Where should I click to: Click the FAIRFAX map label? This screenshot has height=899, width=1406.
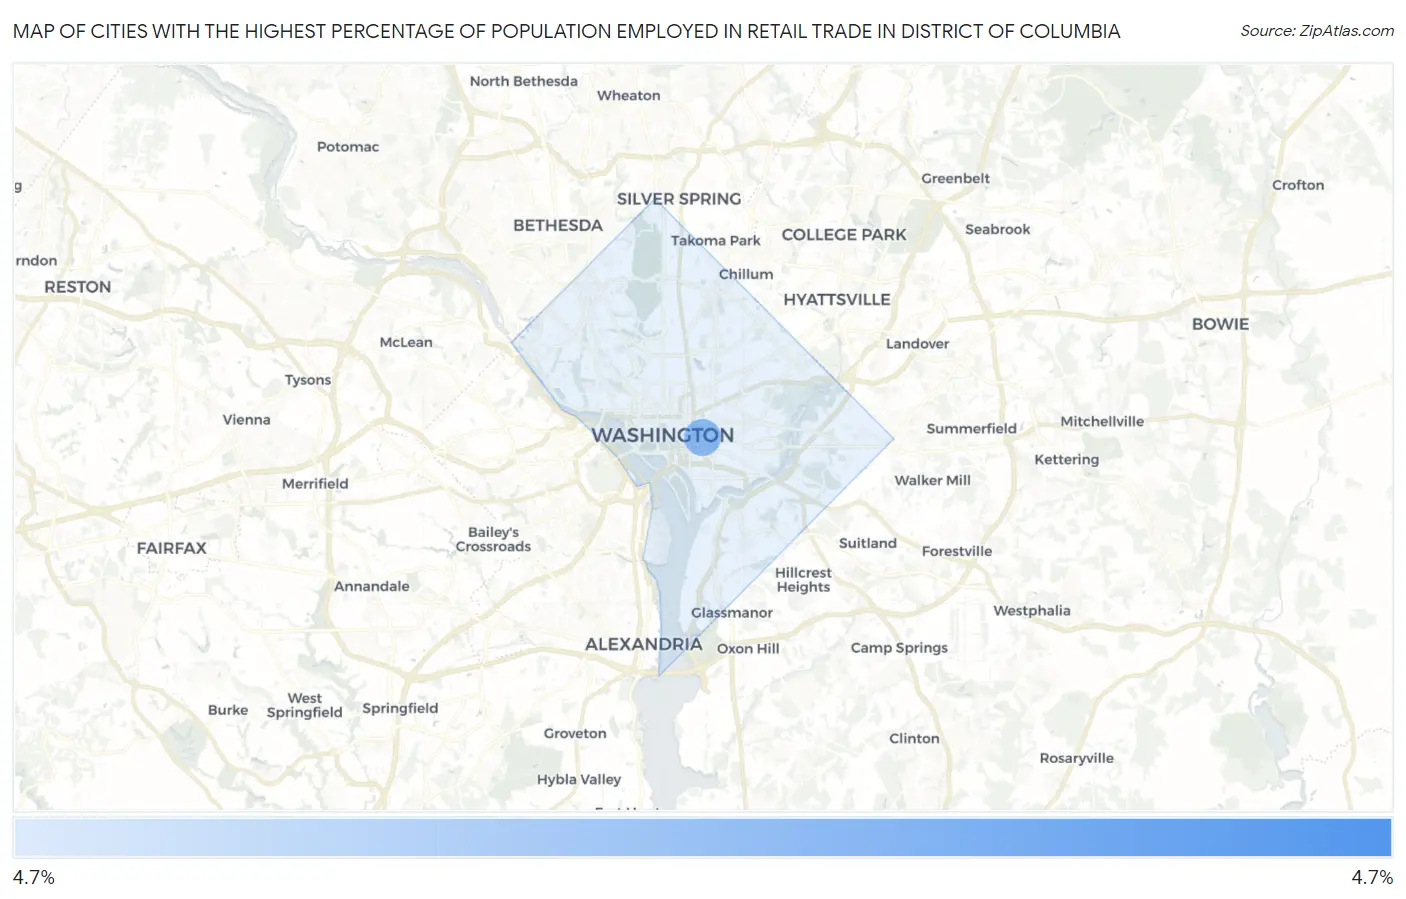[172, 548]
